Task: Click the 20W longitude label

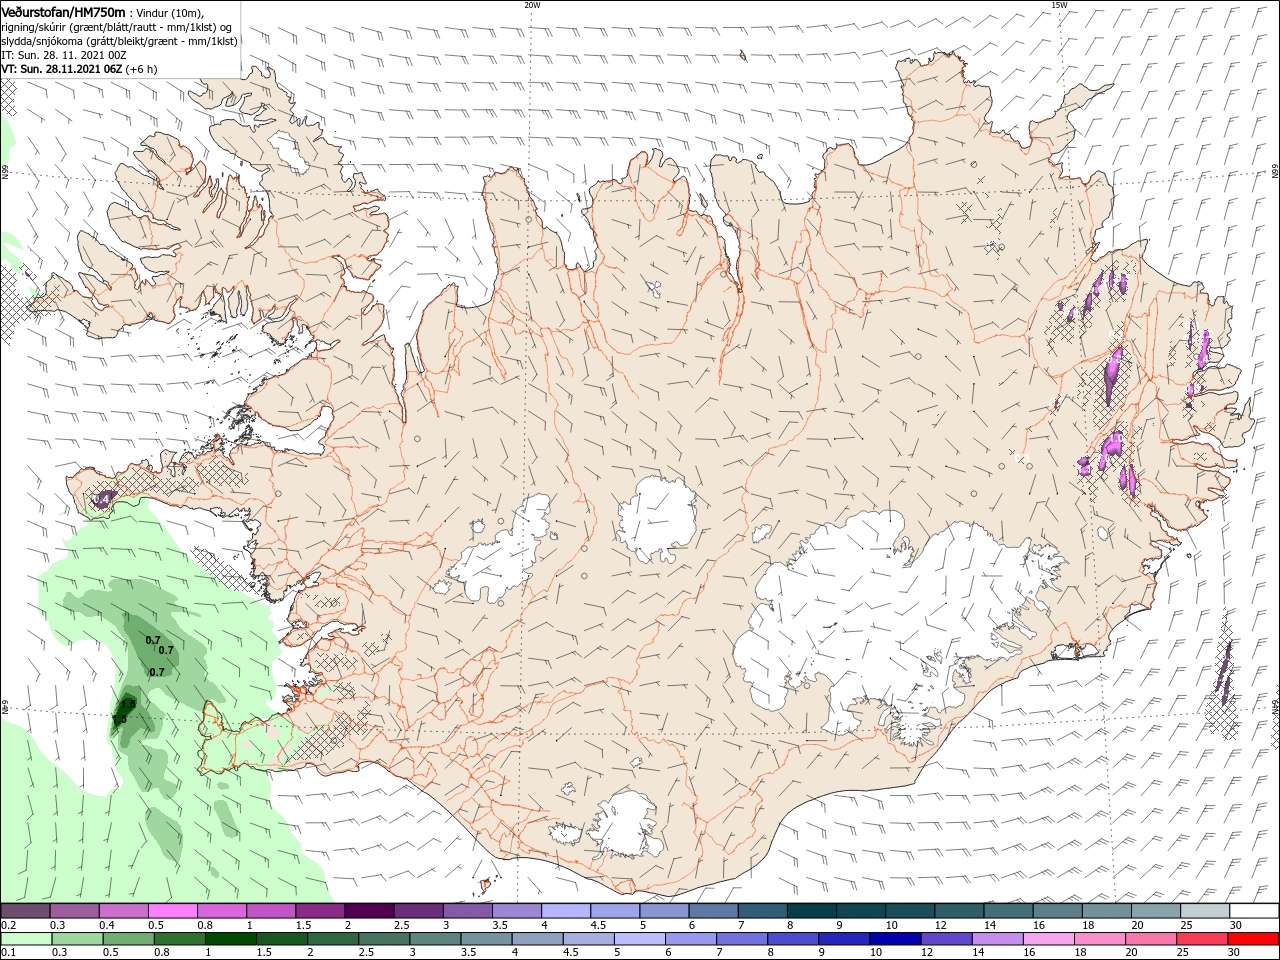Action: [532, 5]
